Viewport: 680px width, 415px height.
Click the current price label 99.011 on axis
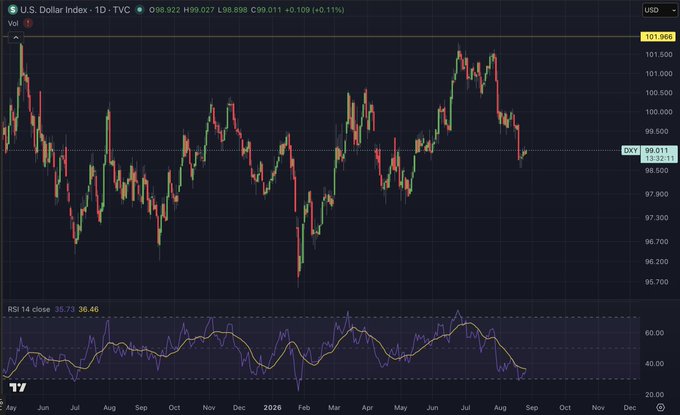coord(657,150)
